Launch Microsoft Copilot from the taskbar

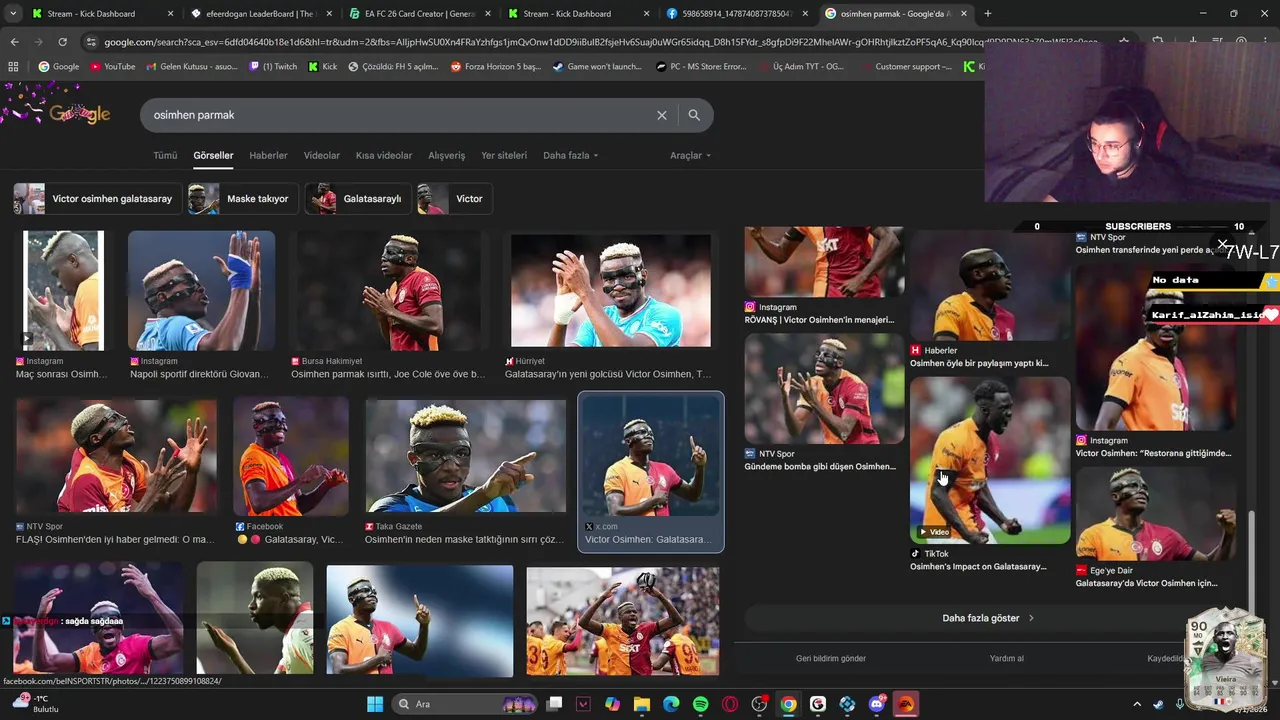[613, 704]
